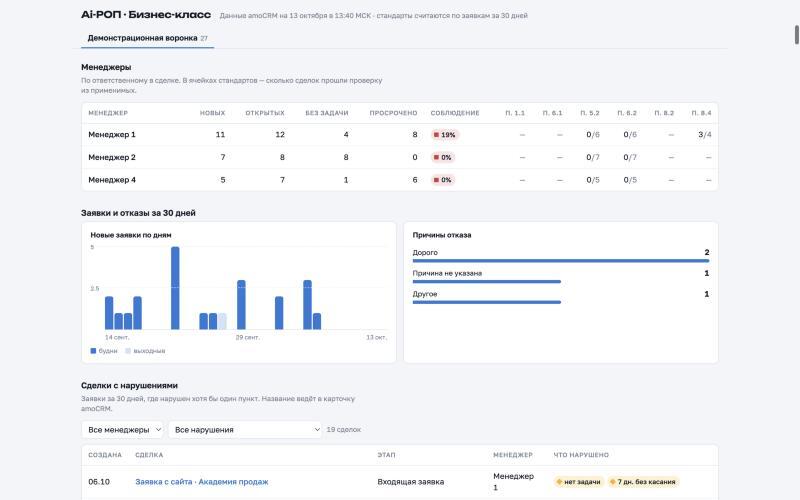Click the СОЗДАНА column header
This screenshot has width=800, height=500.
point(105,455)
